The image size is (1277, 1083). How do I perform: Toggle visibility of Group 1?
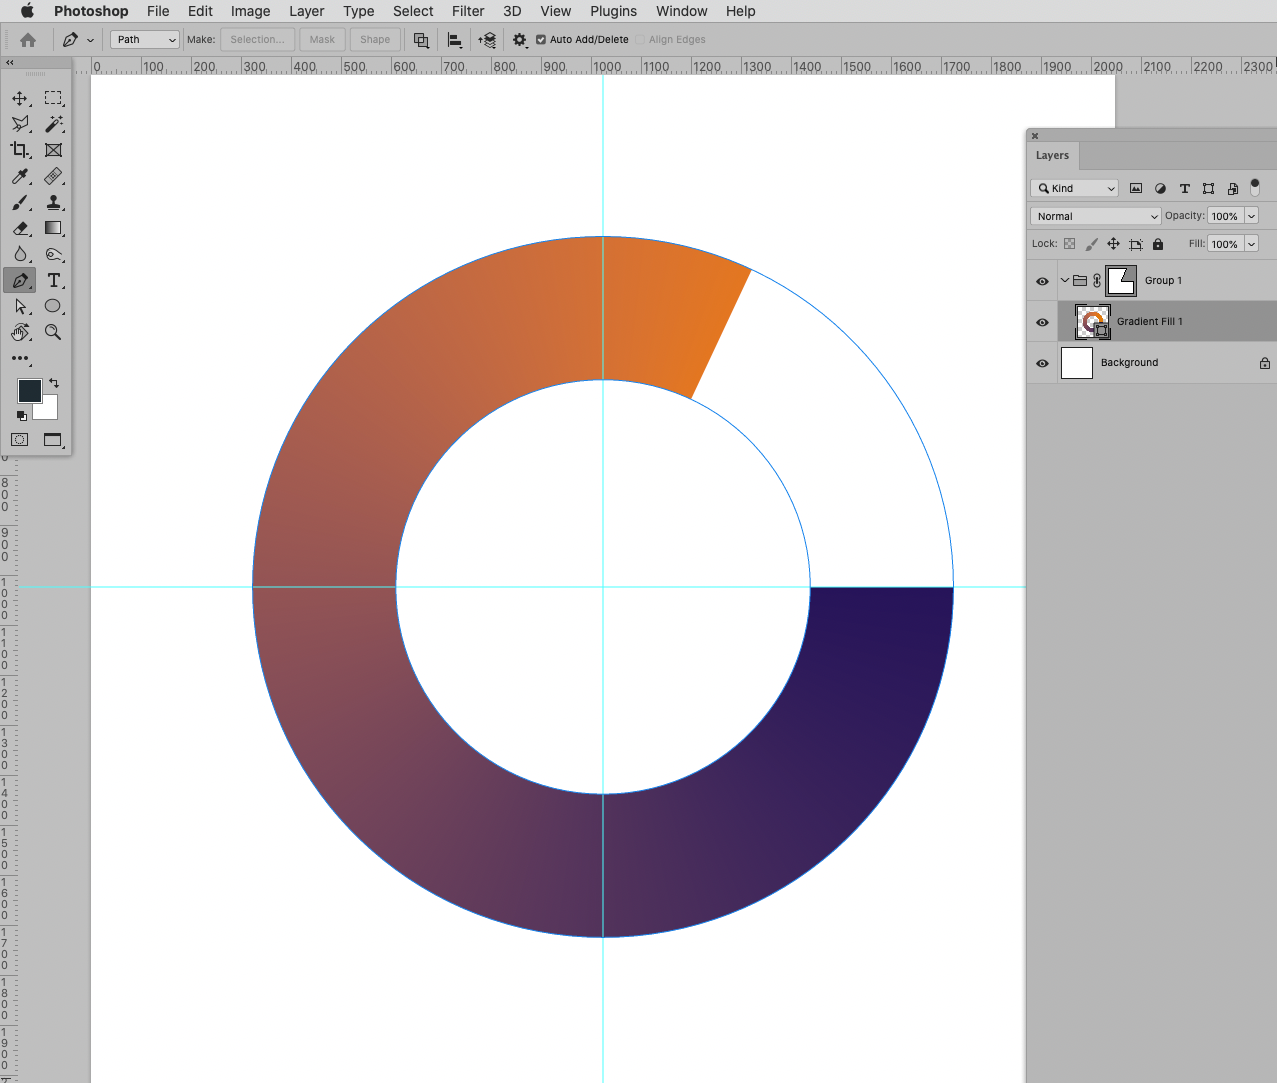click(x=1042, y=281)
